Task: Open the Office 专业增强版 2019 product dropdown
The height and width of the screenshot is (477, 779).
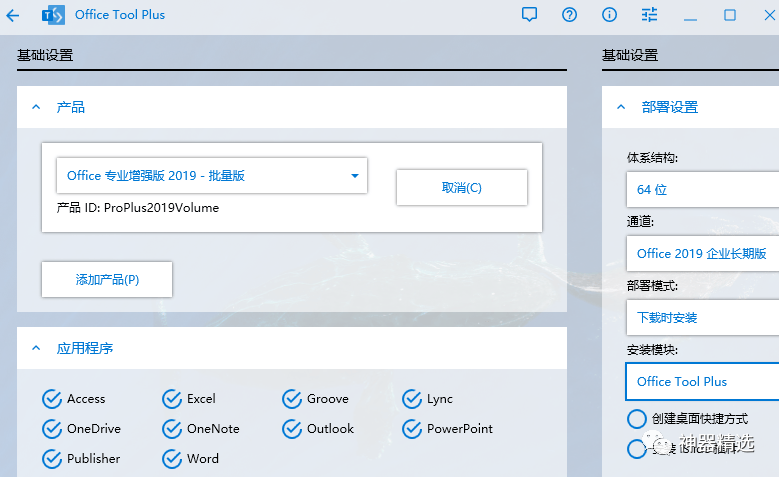Action: (212, 175)
